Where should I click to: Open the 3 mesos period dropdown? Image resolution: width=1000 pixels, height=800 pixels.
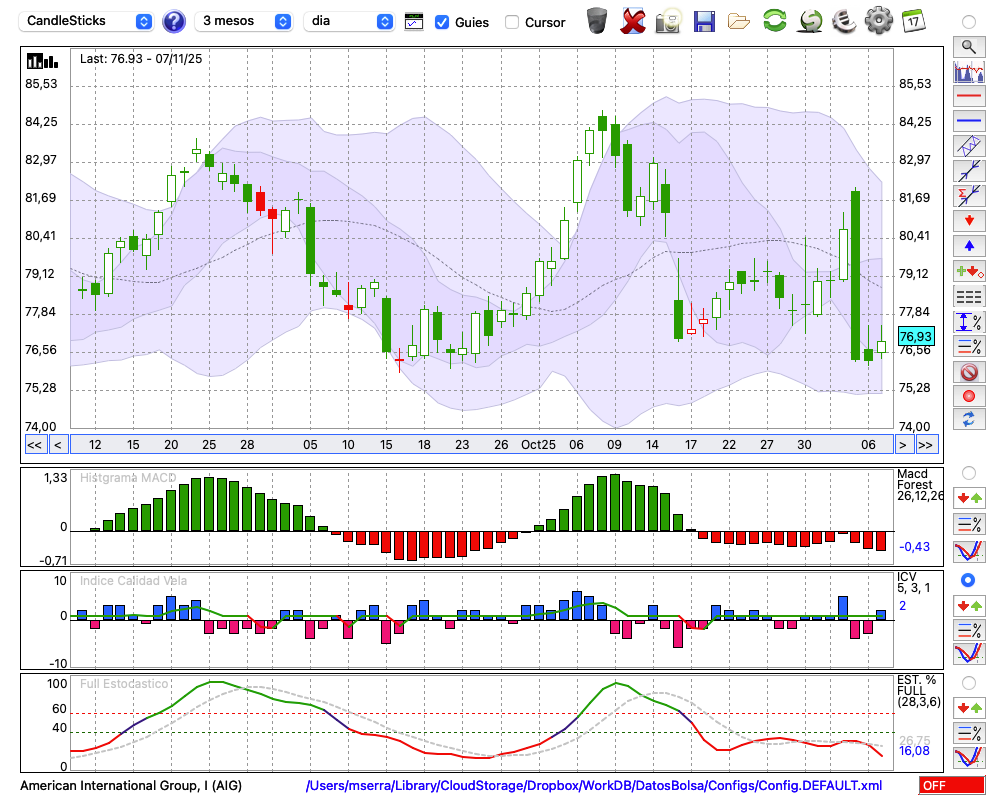click(245, 21)
